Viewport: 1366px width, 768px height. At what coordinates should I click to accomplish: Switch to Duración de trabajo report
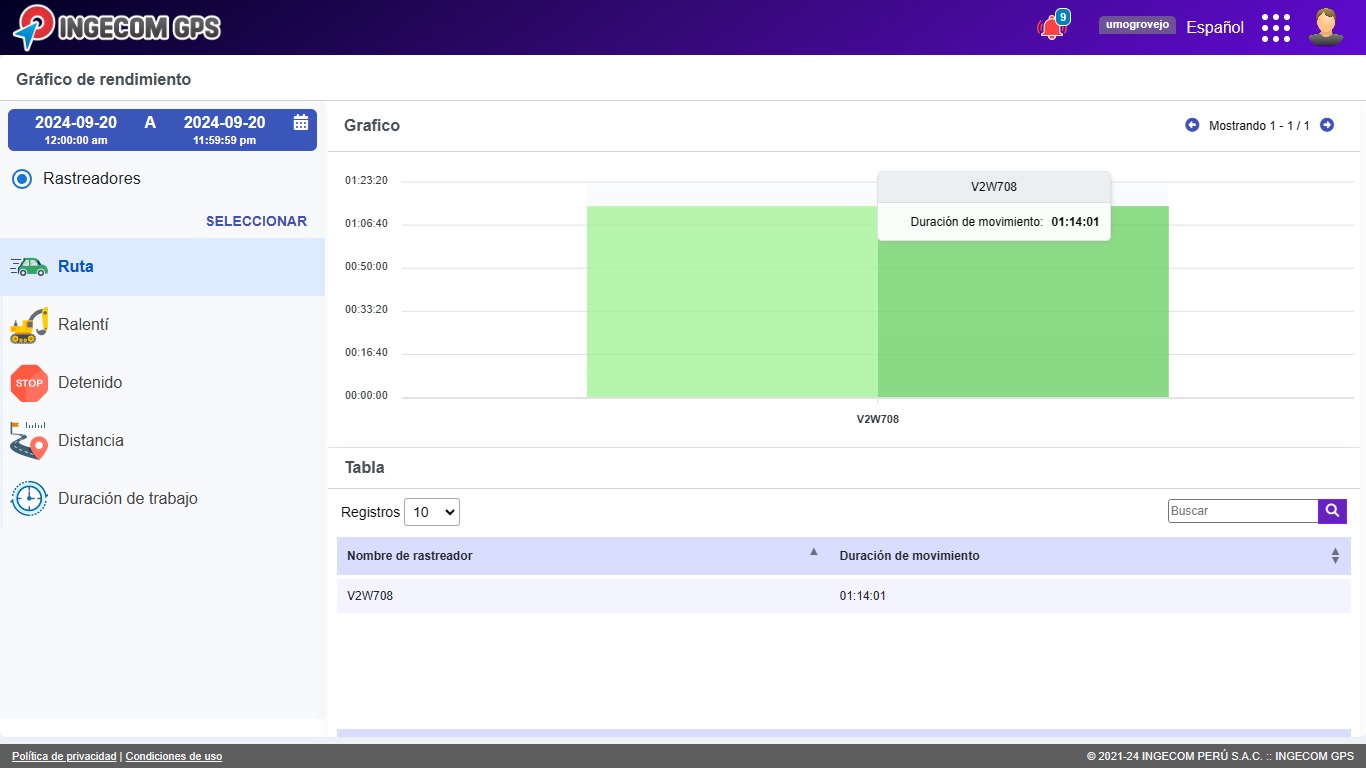point(127,499)
